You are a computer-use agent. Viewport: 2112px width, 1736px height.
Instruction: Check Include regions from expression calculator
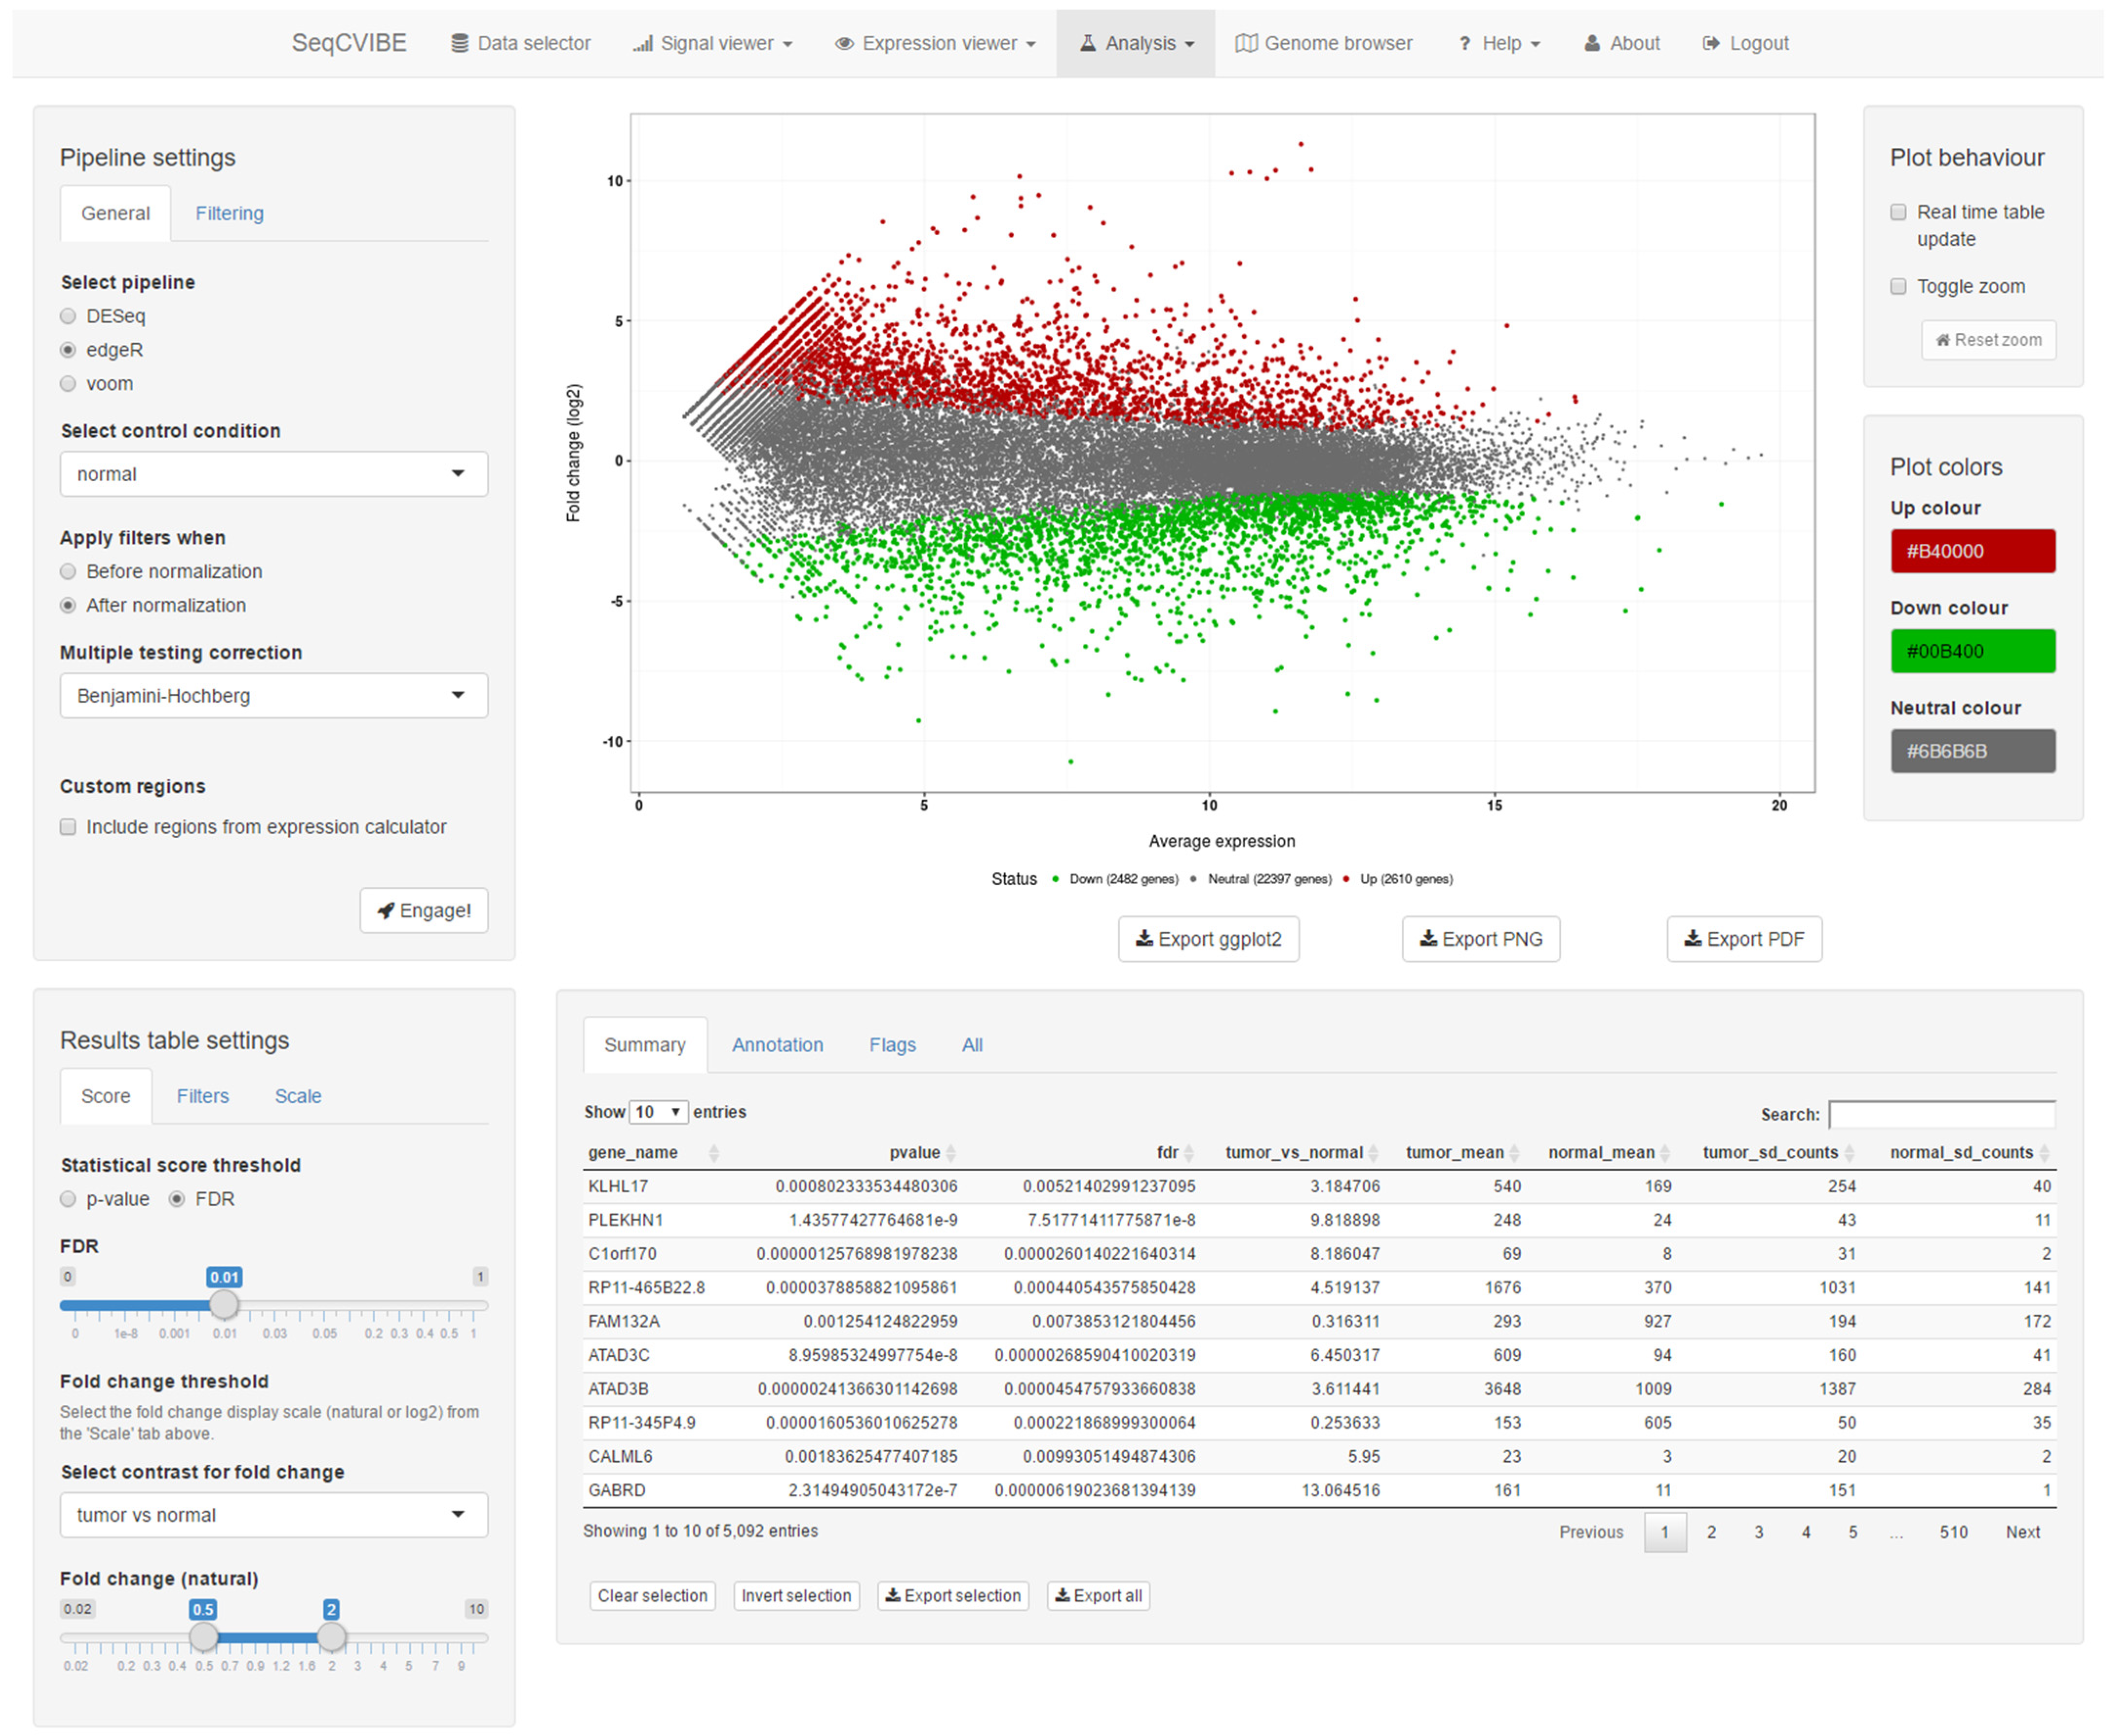pos(68,827)
